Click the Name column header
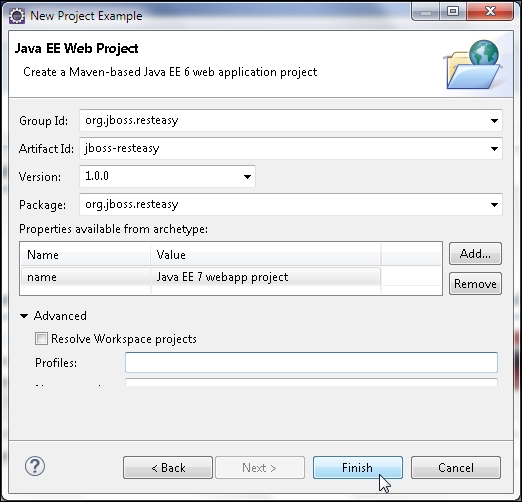 [86, 255]
